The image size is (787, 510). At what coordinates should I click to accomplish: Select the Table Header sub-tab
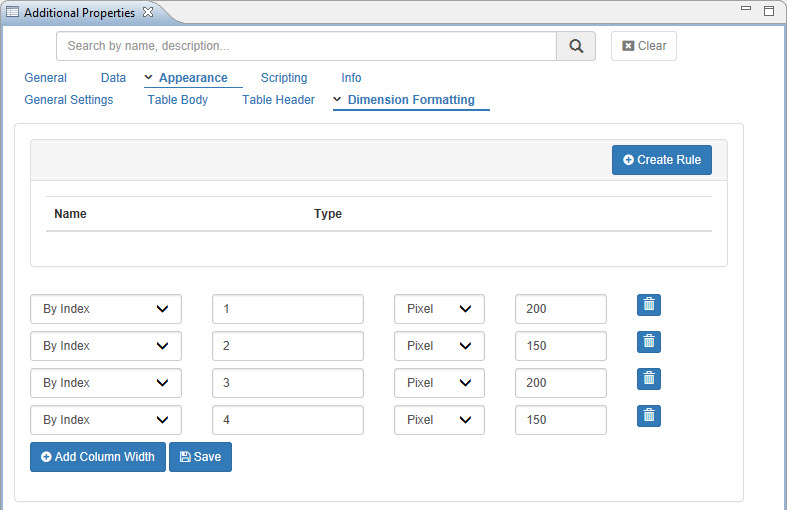[x=278, y=100]
